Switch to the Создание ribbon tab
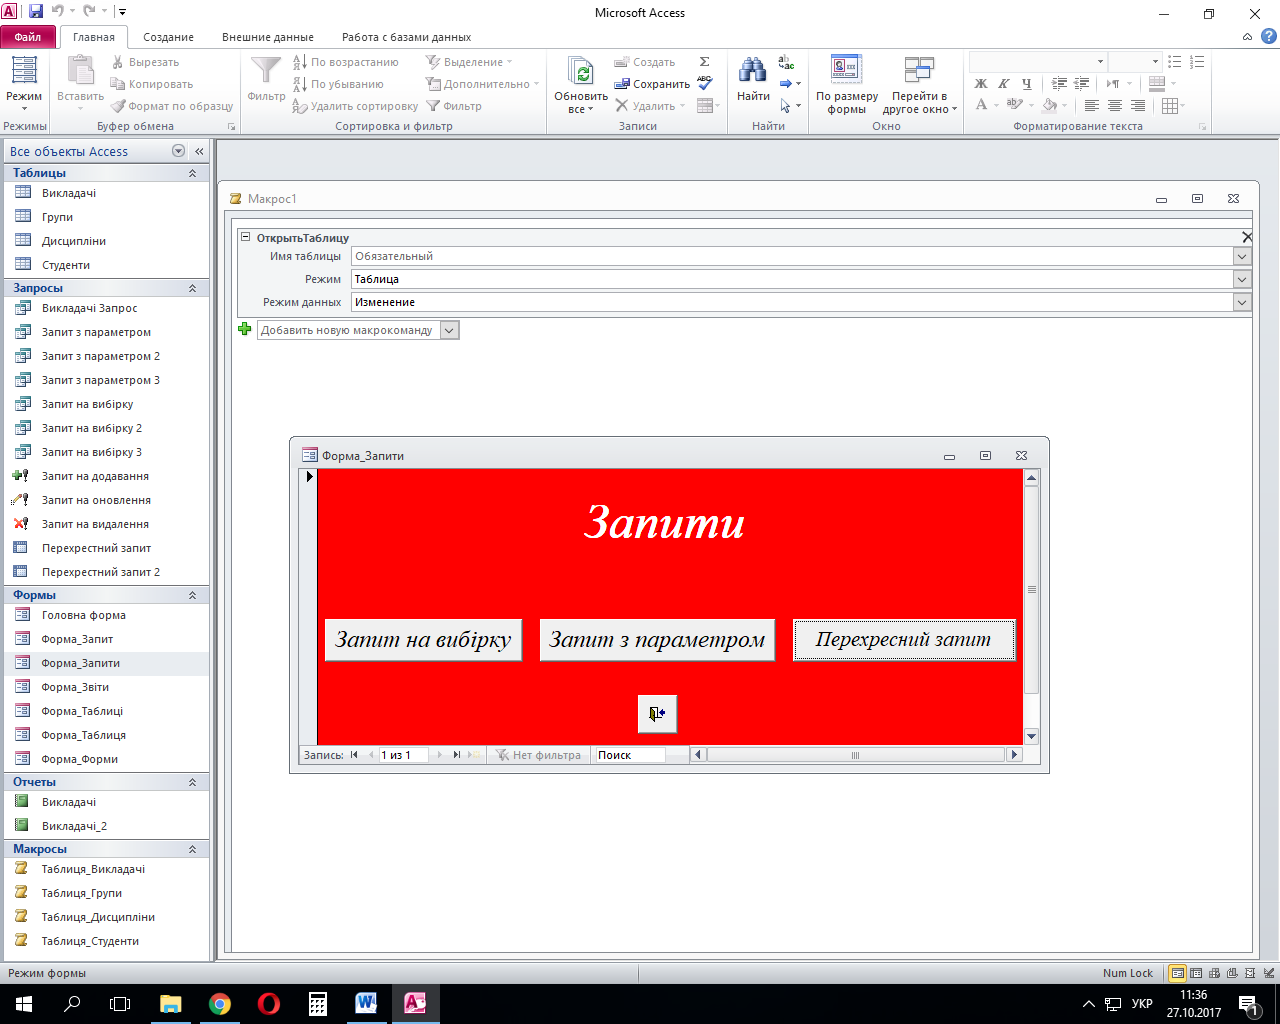The height and width of the screenshot is (1024, 1280). [x=168, y=37]
